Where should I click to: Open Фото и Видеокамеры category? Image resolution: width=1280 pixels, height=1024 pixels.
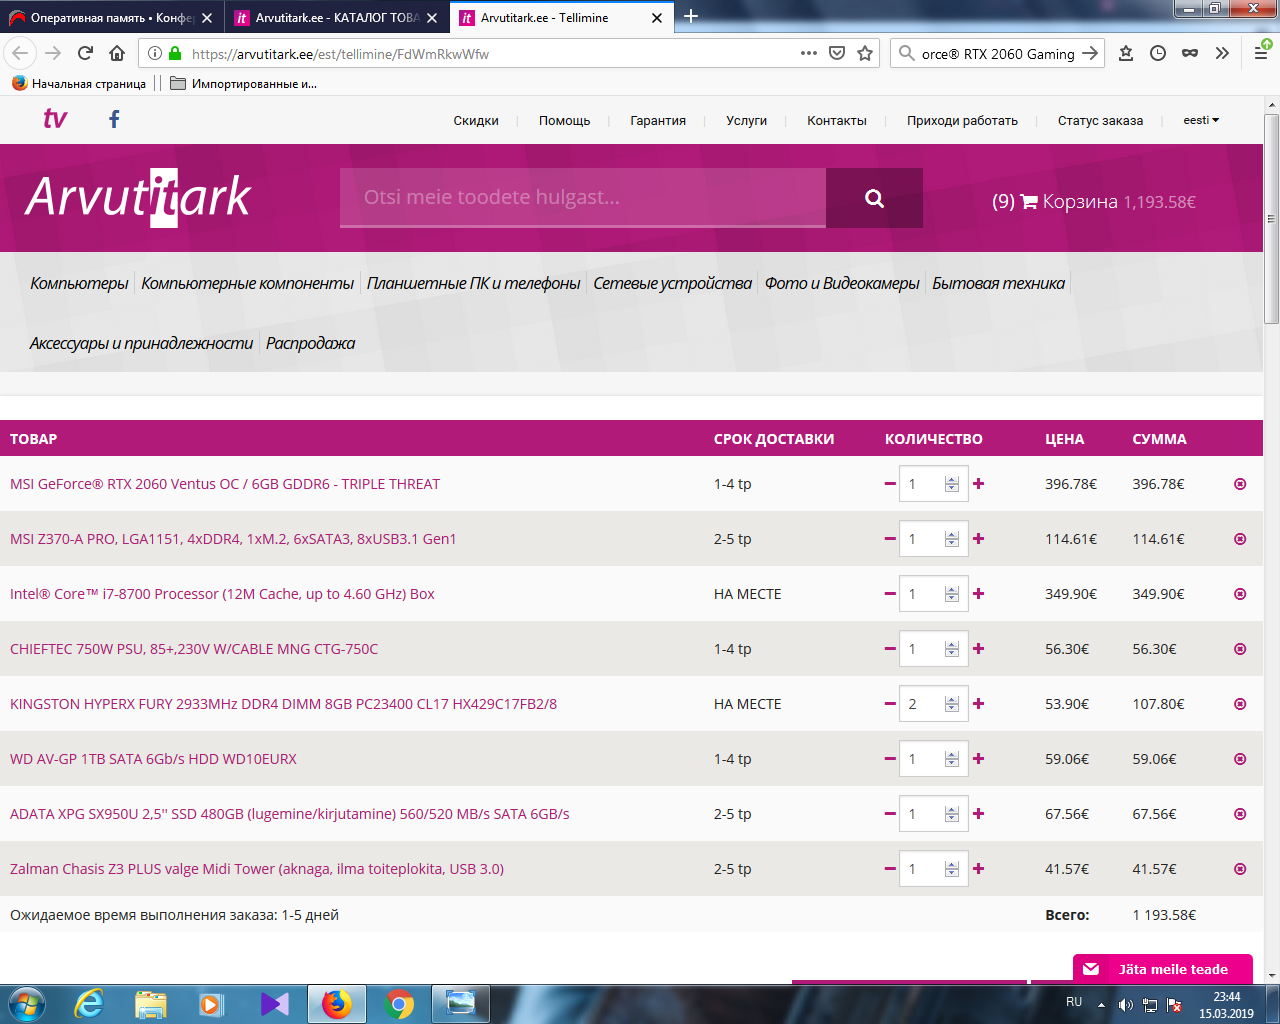842,283
